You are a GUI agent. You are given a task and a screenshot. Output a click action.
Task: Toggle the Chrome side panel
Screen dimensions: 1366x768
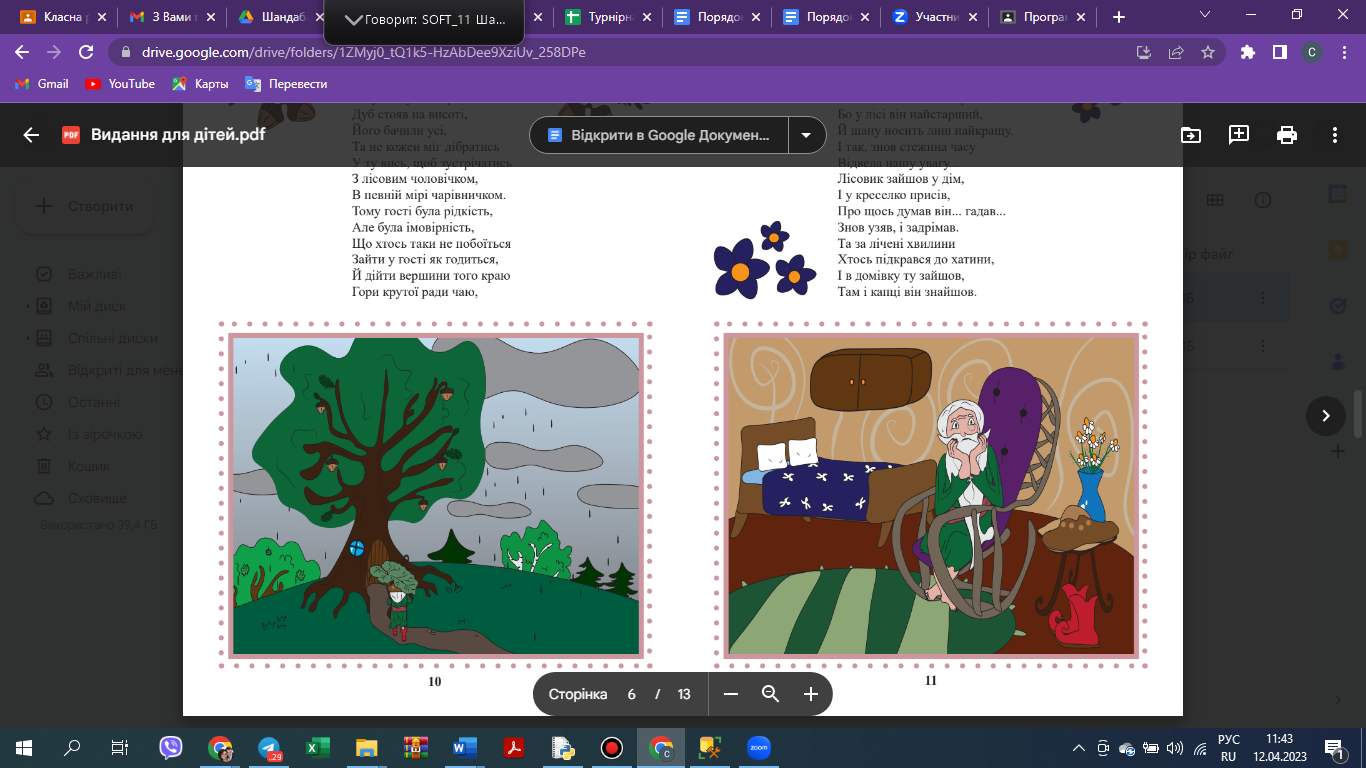click(1279, 52)
